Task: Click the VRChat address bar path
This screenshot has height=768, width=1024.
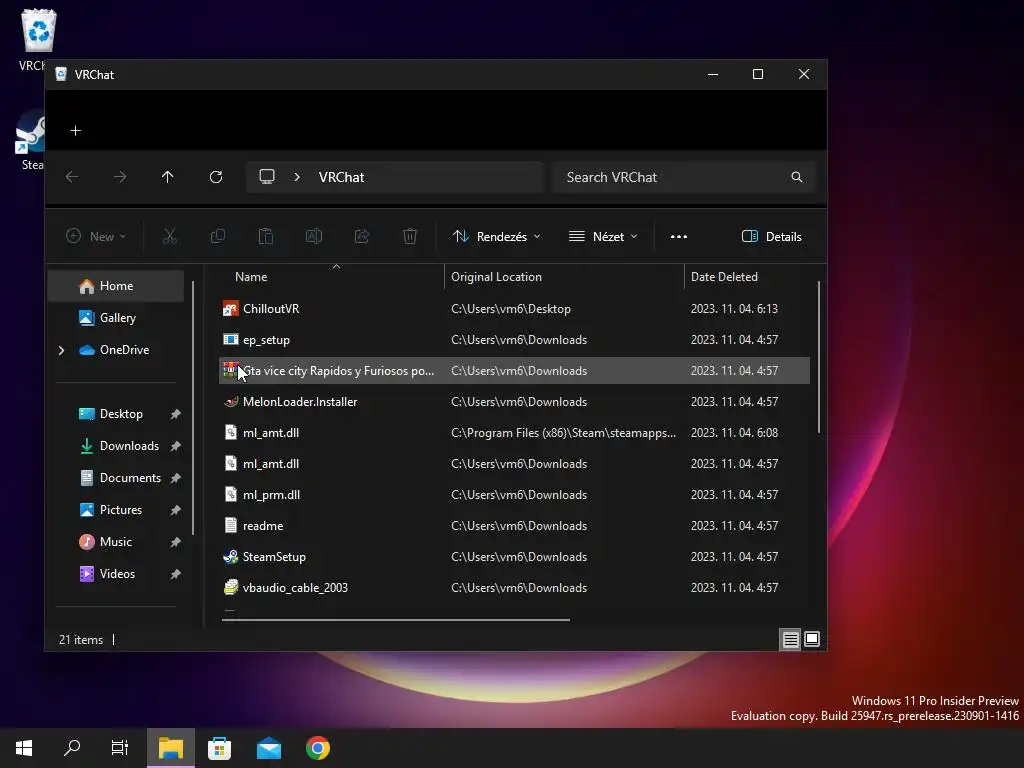Action: pyautogui.click(x=395, y=177)
